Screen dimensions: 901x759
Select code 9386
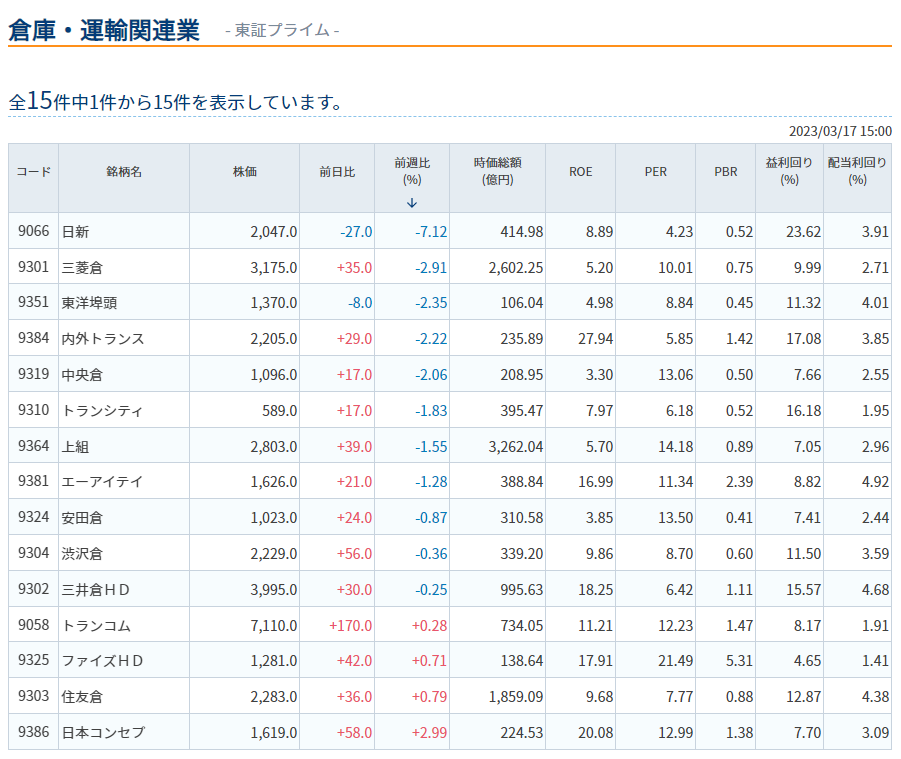(33, 732)
